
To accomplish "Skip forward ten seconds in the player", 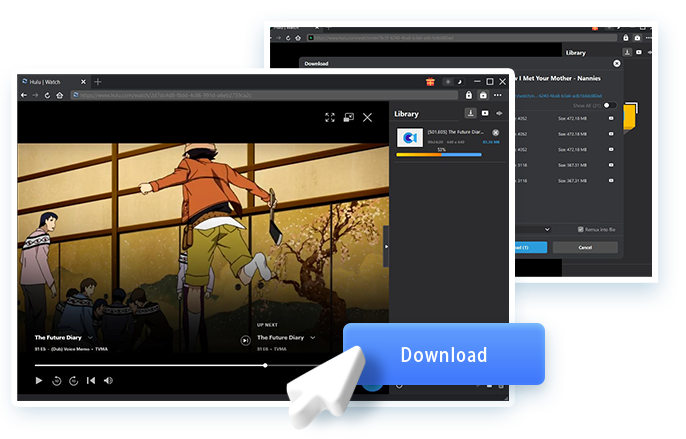I will point(74,381).
